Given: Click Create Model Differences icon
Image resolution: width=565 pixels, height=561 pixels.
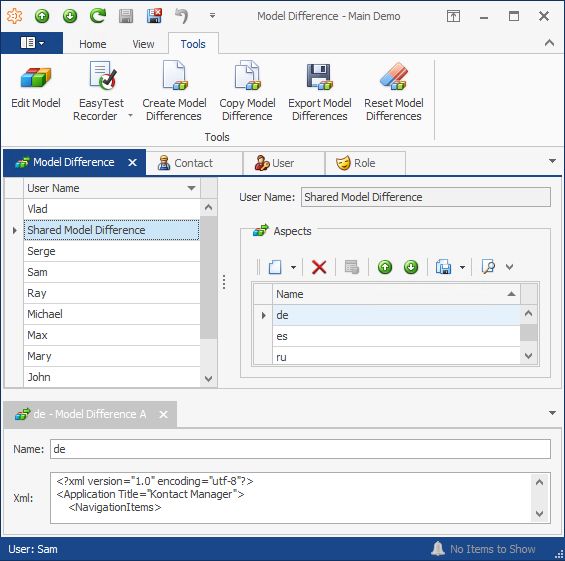Looking at the screenshot, I should 175,75.
